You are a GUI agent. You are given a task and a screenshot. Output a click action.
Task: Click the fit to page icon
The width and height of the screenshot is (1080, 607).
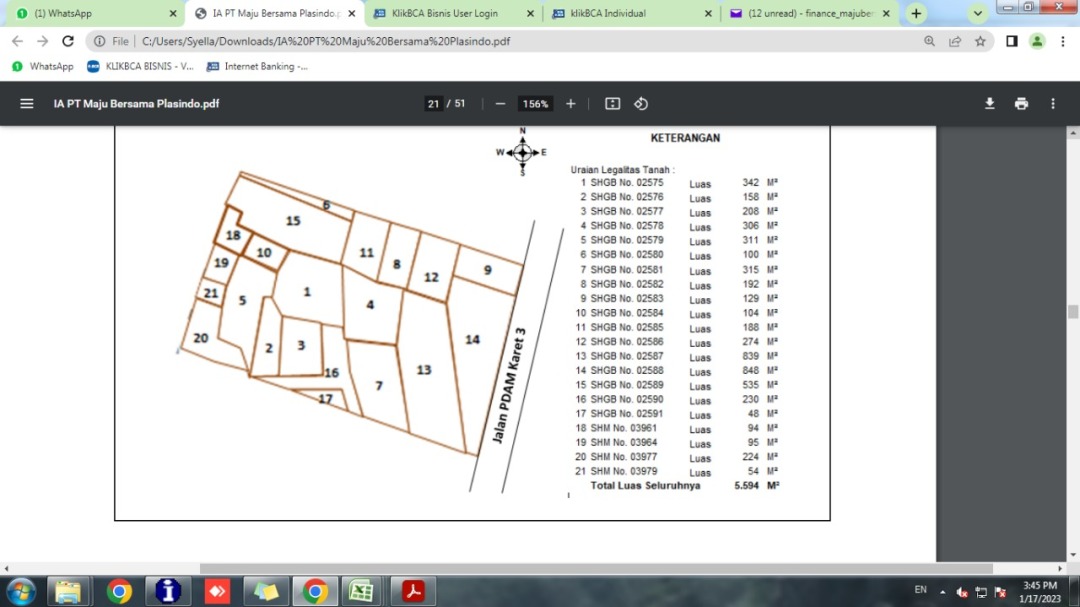click(x=613, y=104)
